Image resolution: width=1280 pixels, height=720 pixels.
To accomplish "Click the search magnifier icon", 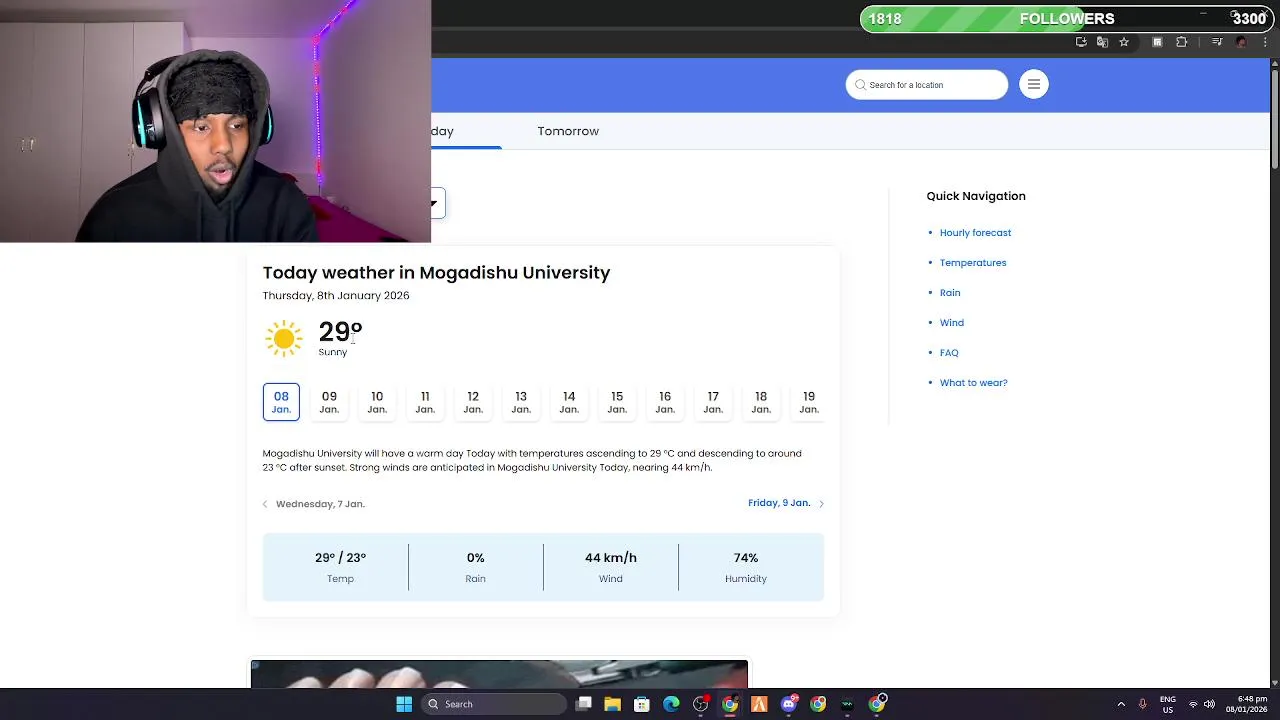I will [860, 85].
